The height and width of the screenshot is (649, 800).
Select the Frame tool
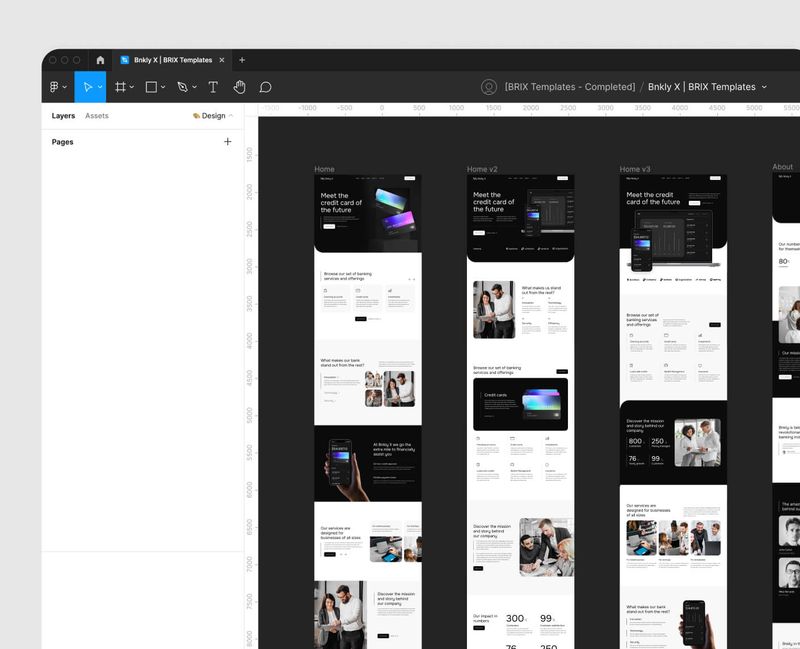point(121,87)
